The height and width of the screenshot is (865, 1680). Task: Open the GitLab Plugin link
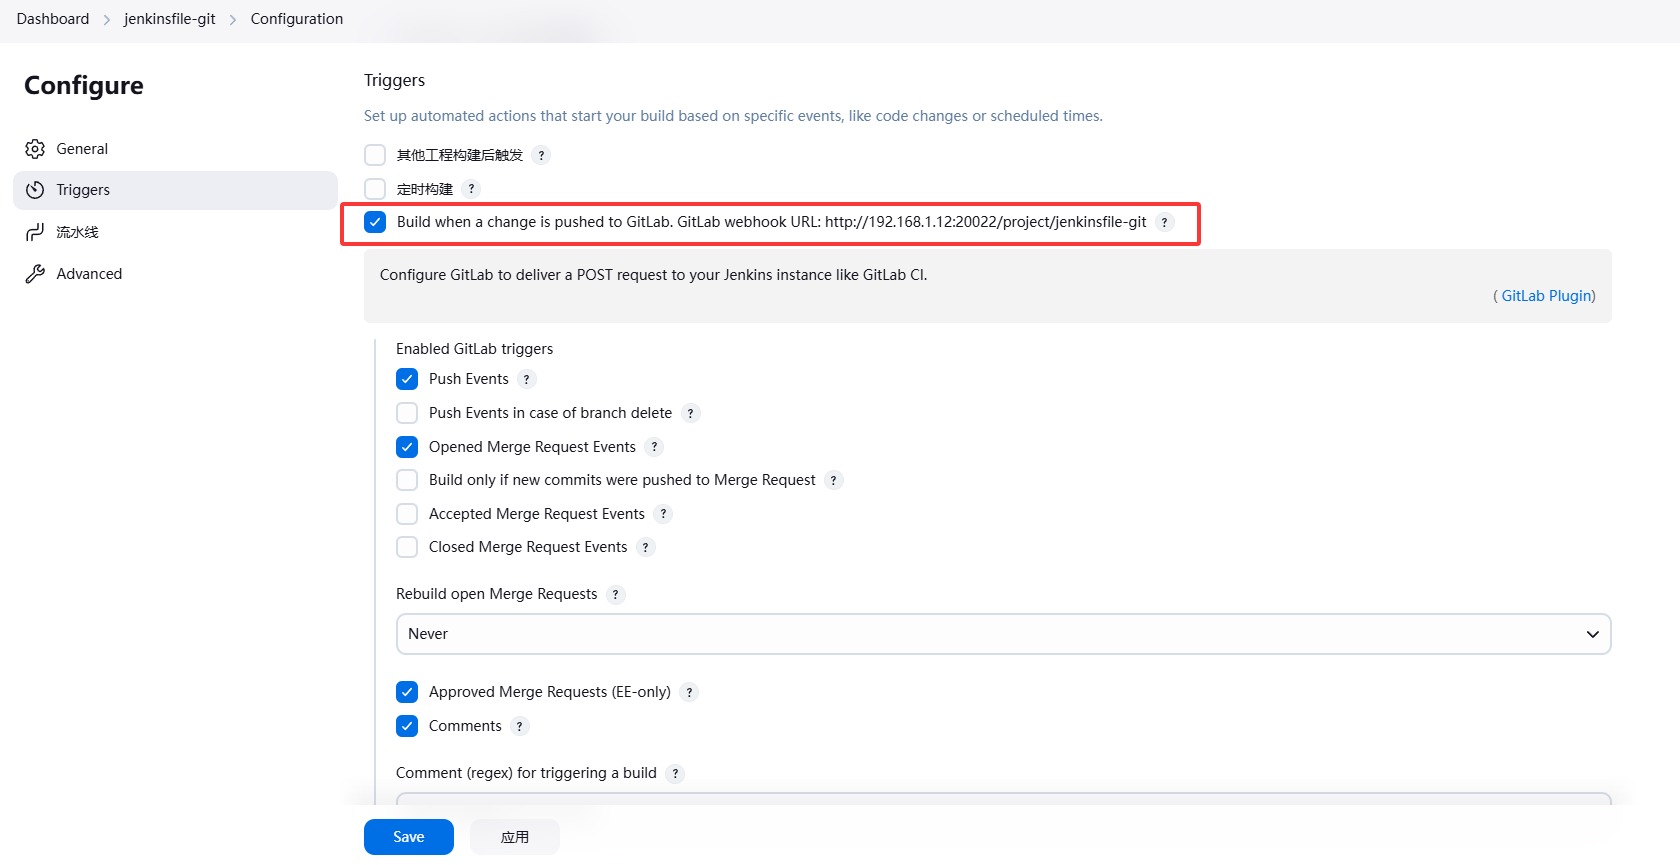(1546, 296)
